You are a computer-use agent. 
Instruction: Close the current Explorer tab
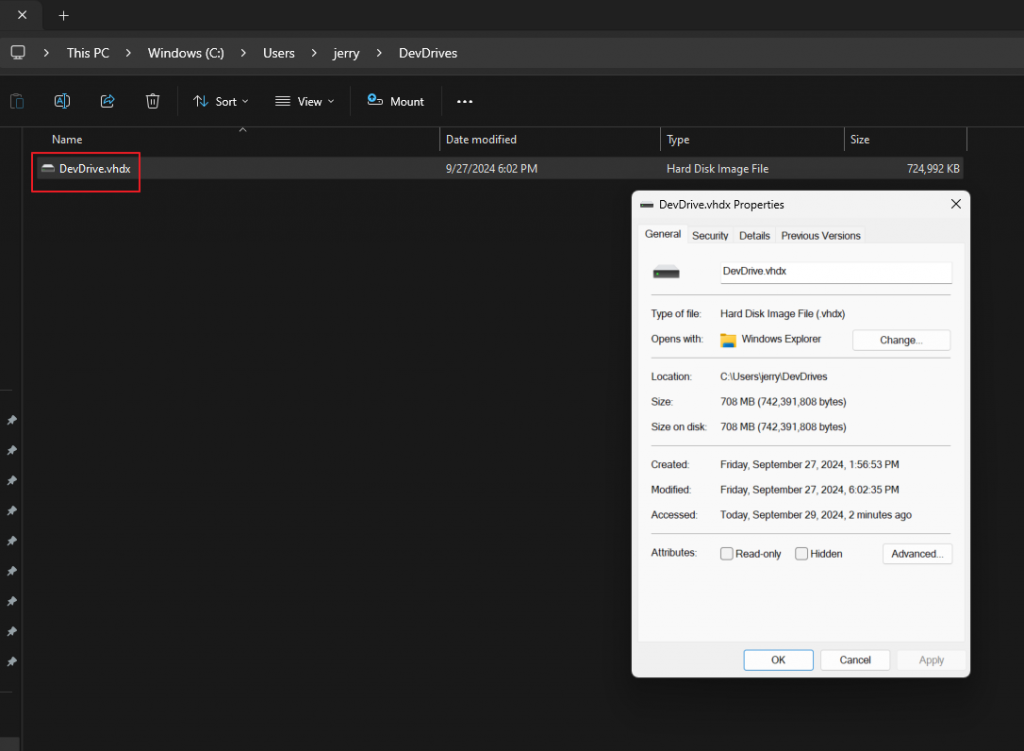click(22, 15)
